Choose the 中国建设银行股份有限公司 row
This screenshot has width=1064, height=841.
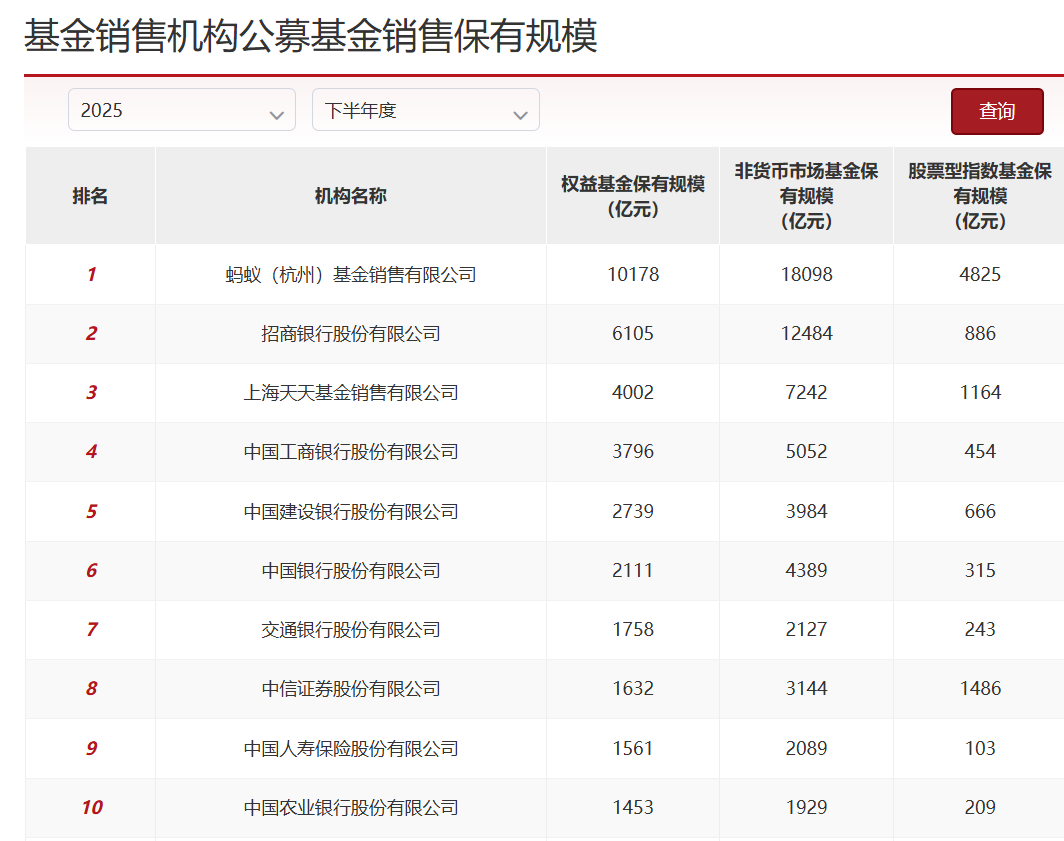(x=350, y=512)
